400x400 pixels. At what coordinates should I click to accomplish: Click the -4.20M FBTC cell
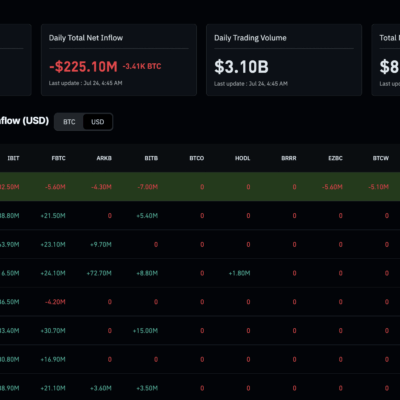(x=55, y=302)
